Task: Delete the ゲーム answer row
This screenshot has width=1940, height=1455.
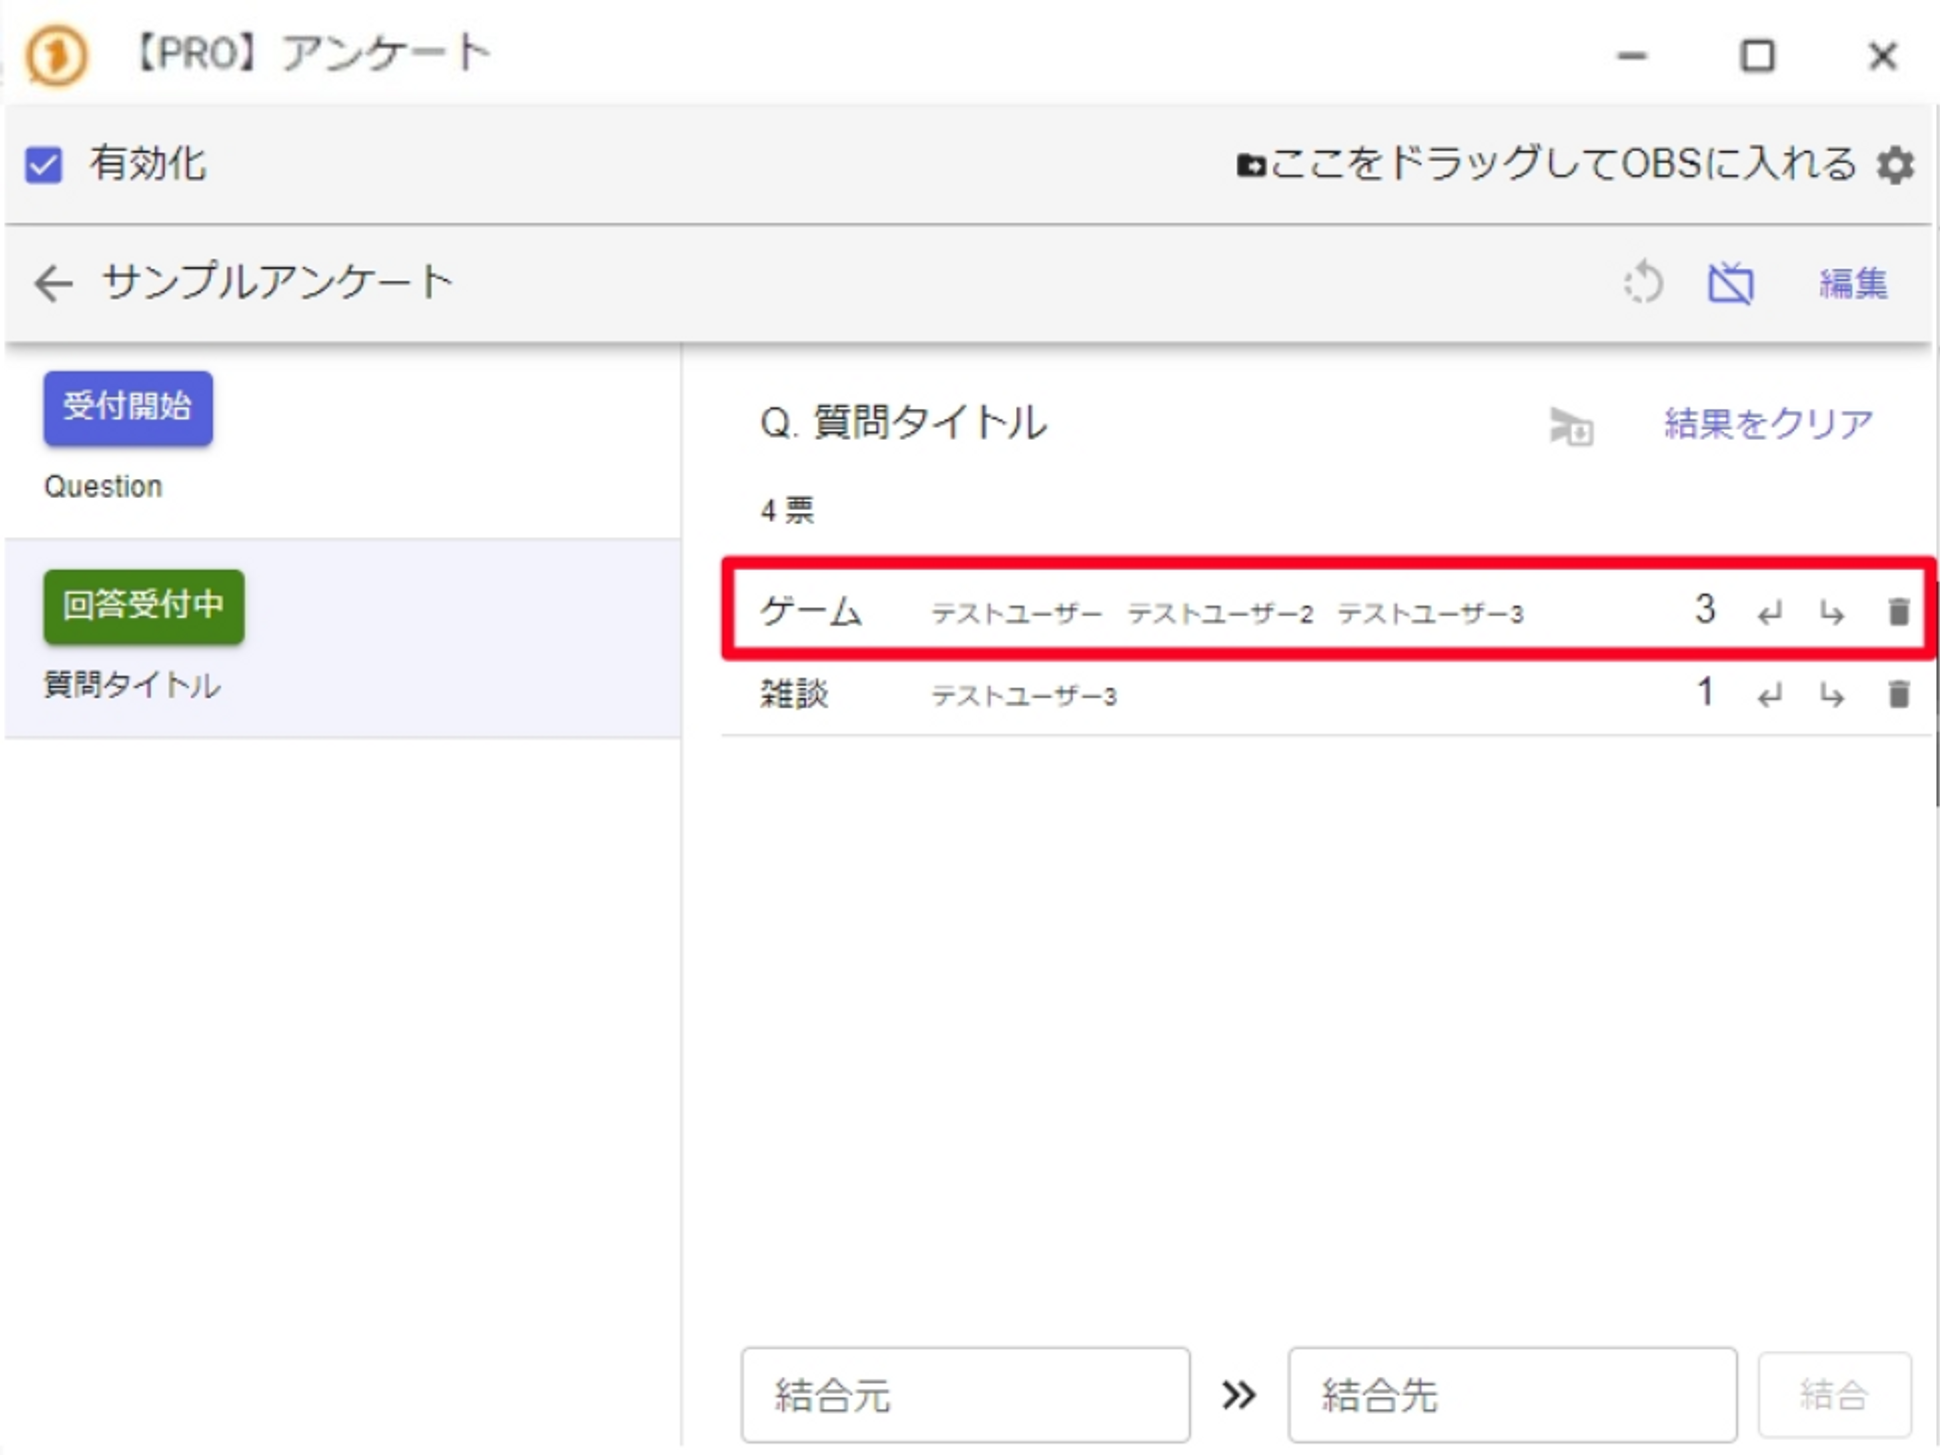Action: pyautogui.click(x=1898, y=611)
